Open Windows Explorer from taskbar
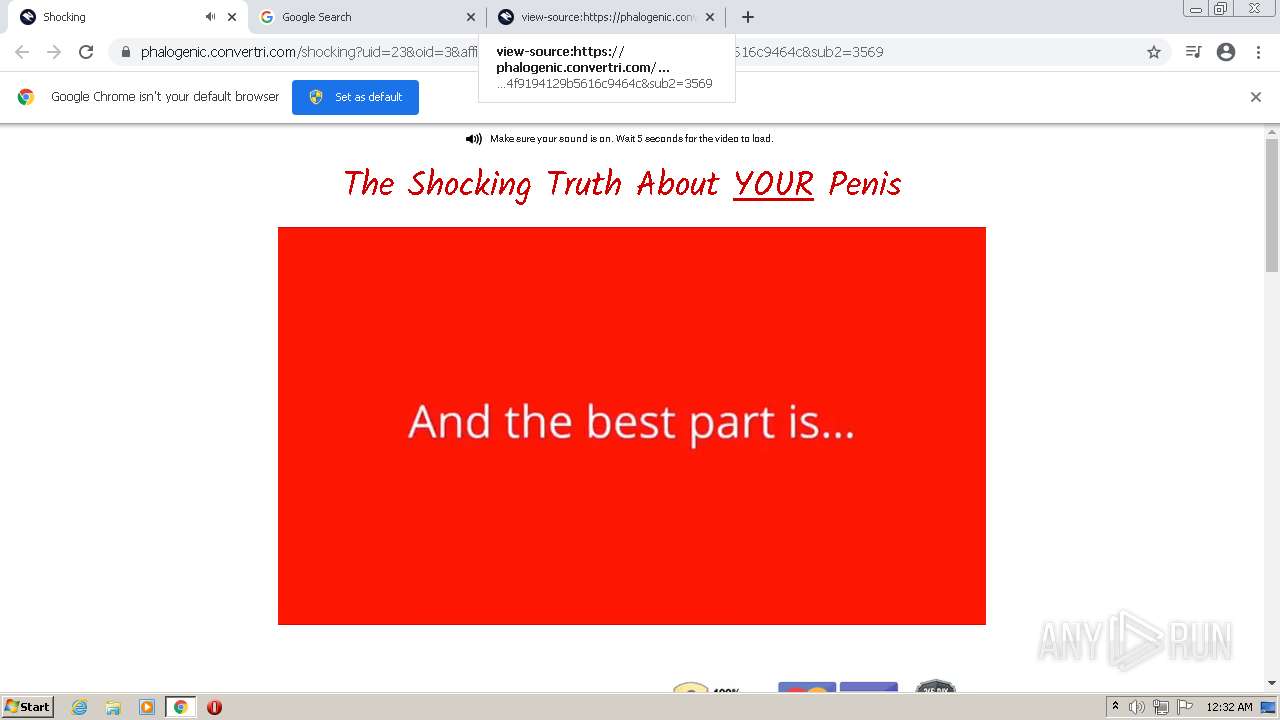Viewport: 1280px width, 720px height. coord(113,707)
